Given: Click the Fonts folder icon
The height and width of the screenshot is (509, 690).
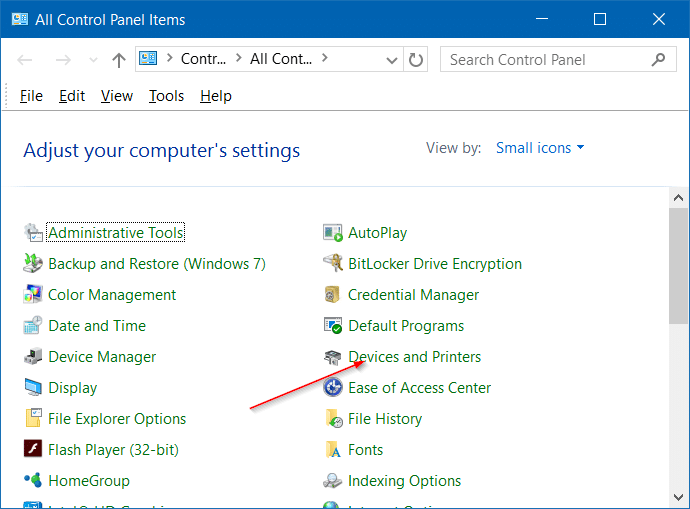Looking at the screenshot, I should click(x=333, y=450).
